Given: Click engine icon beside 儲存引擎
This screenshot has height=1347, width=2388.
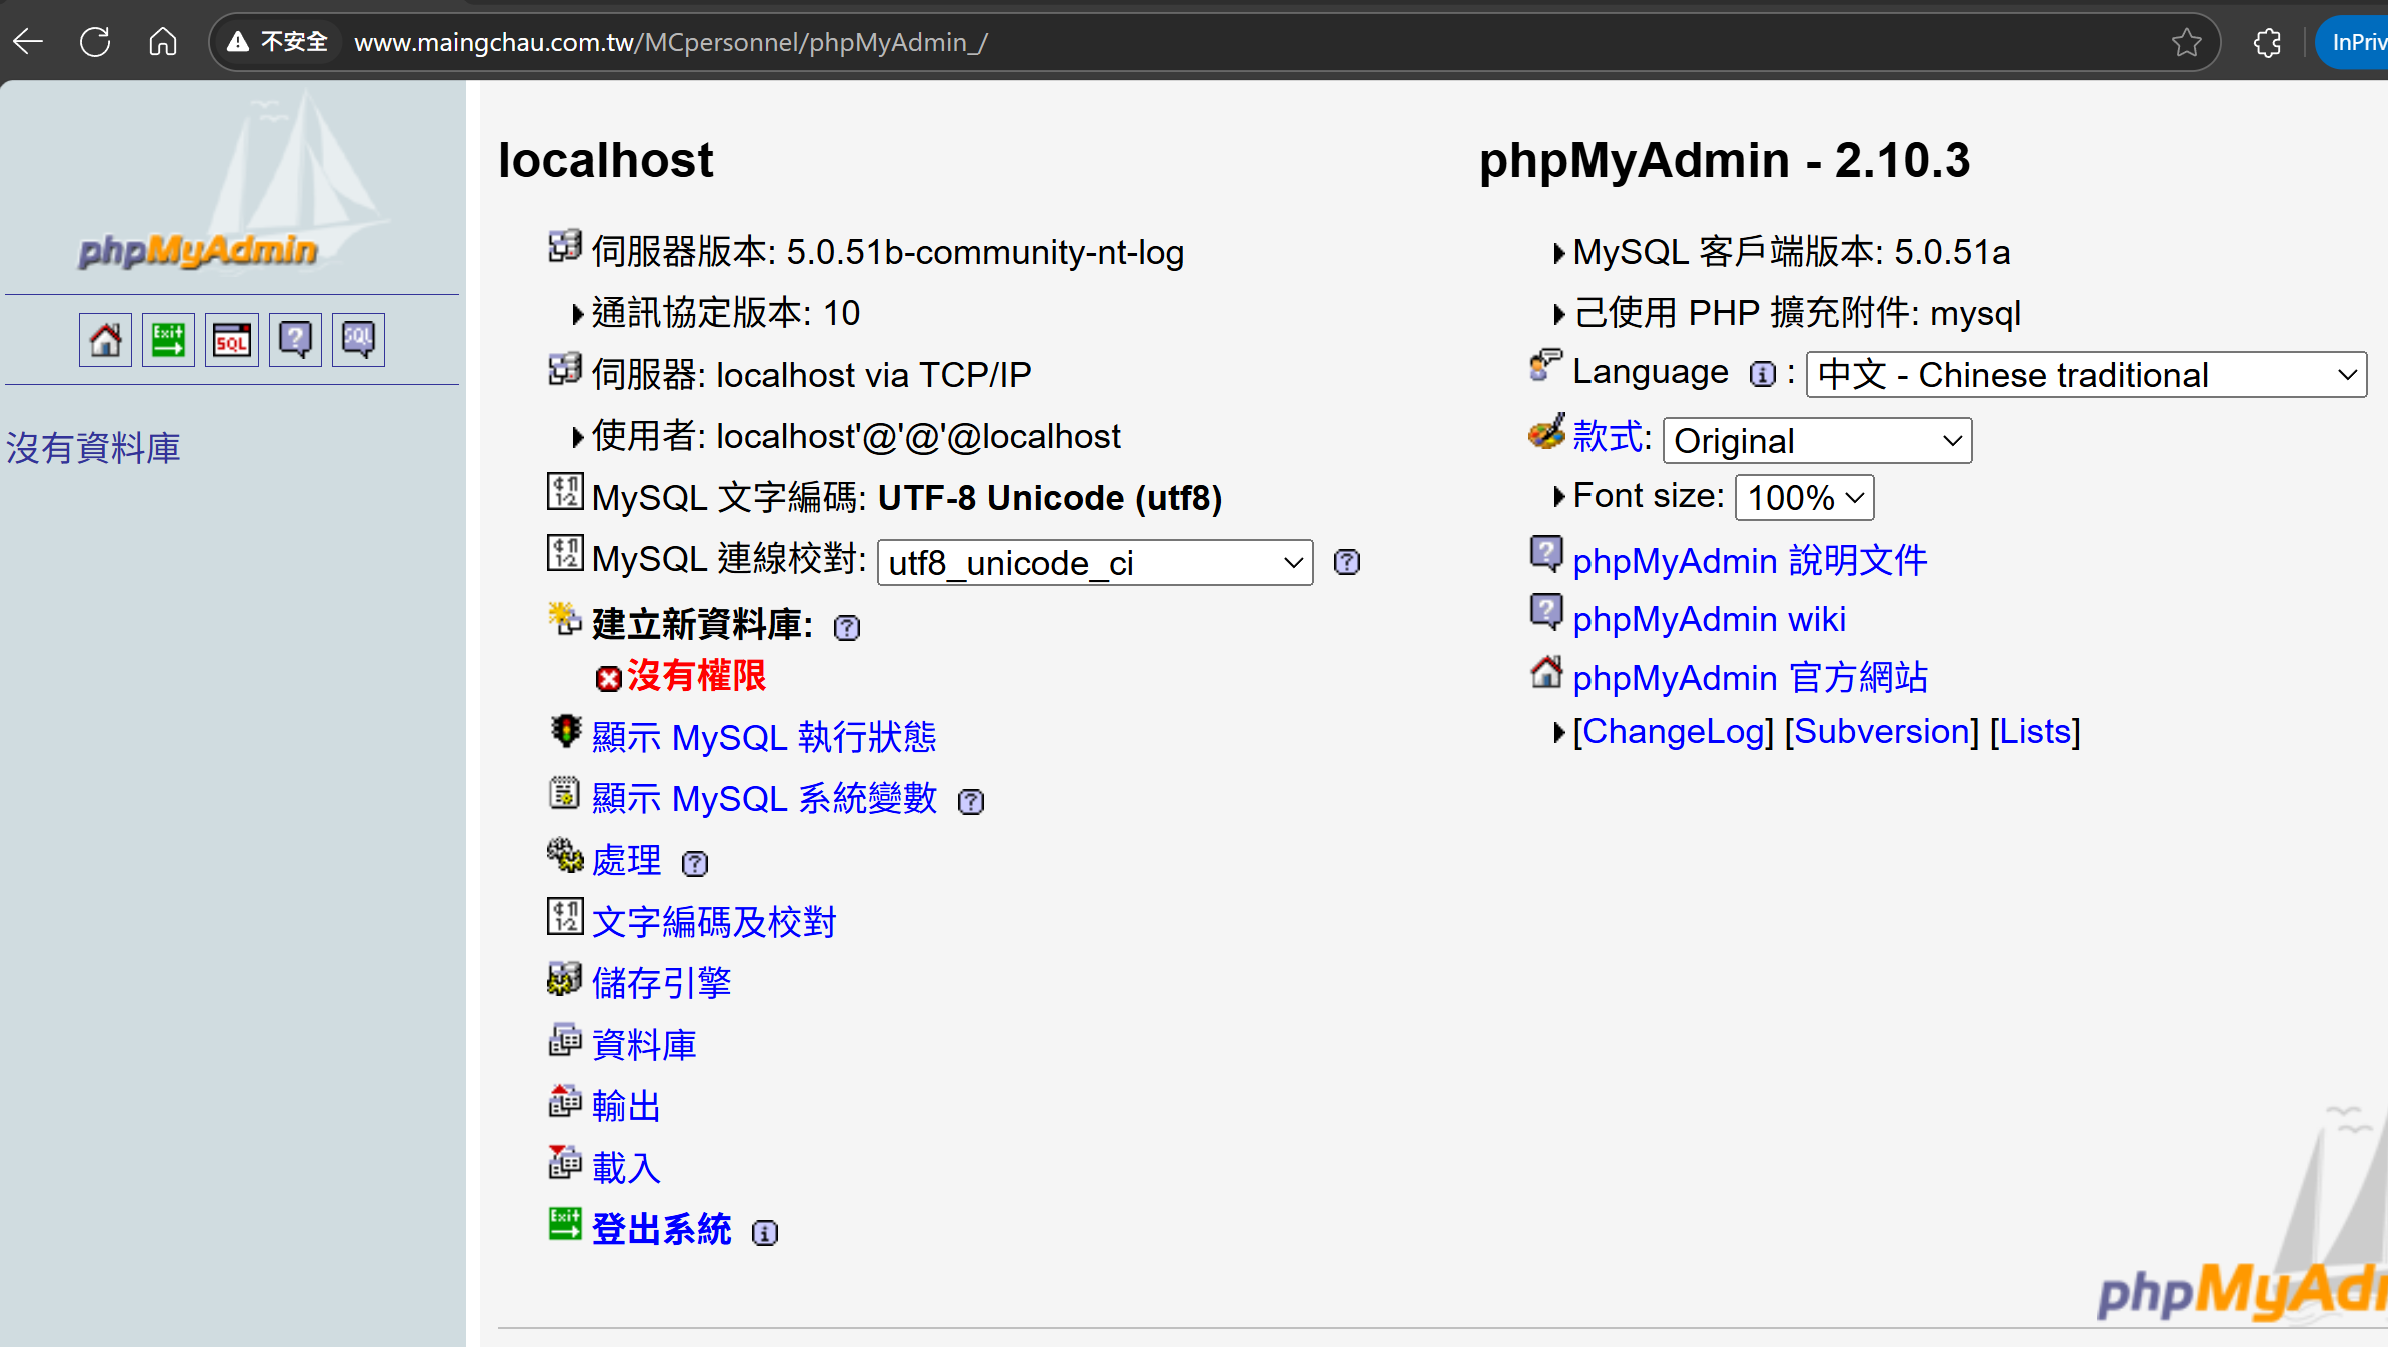Looking at the screenshot, I should tap(565, 978).
